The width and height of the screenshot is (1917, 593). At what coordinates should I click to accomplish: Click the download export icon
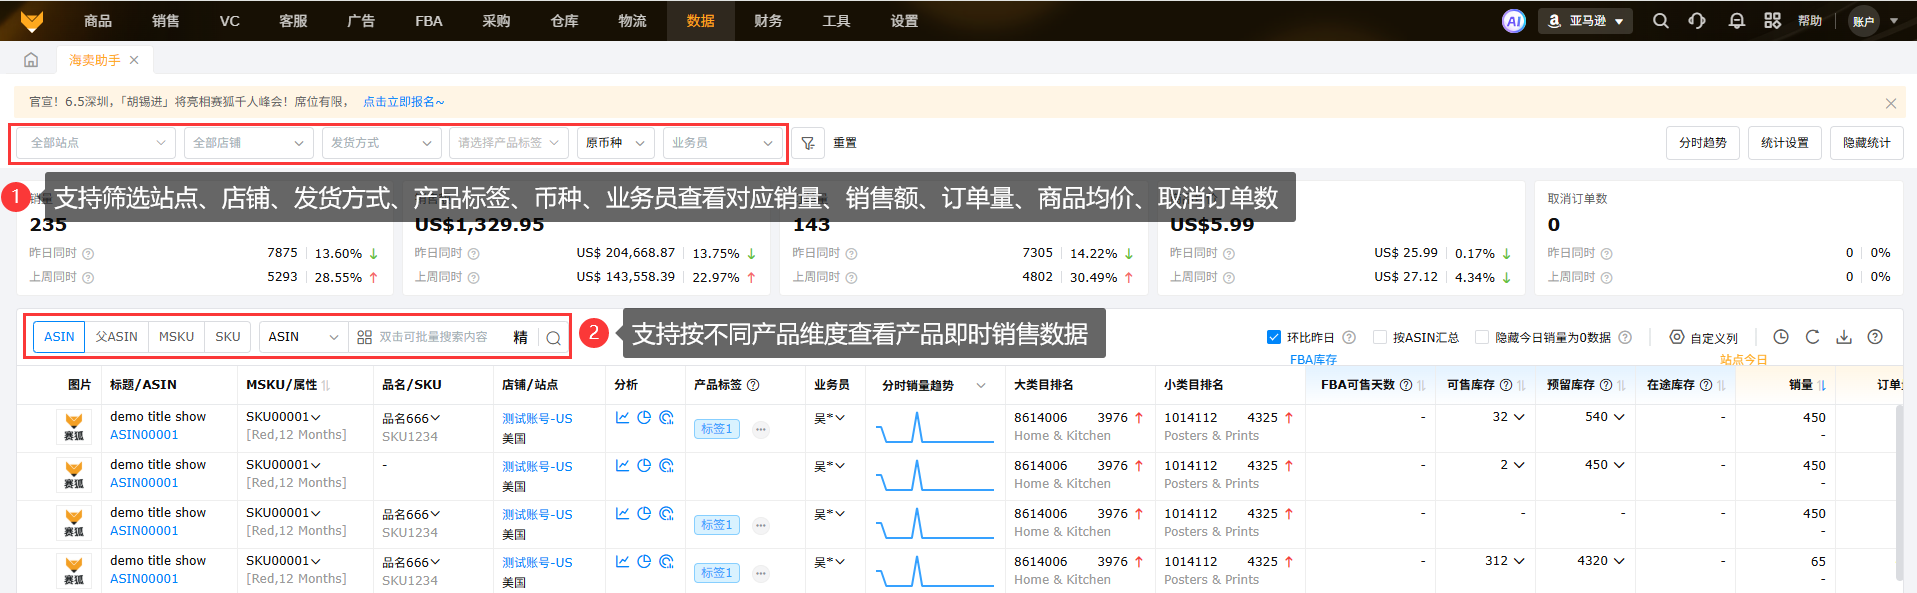click(1844, 337)
